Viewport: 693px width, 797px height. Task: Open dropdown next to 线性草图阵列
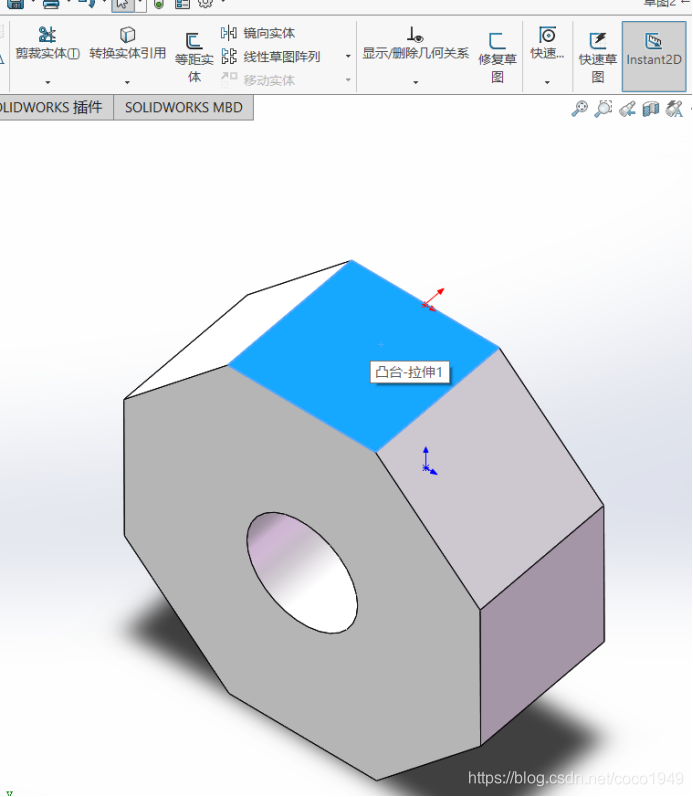point(348,56)
